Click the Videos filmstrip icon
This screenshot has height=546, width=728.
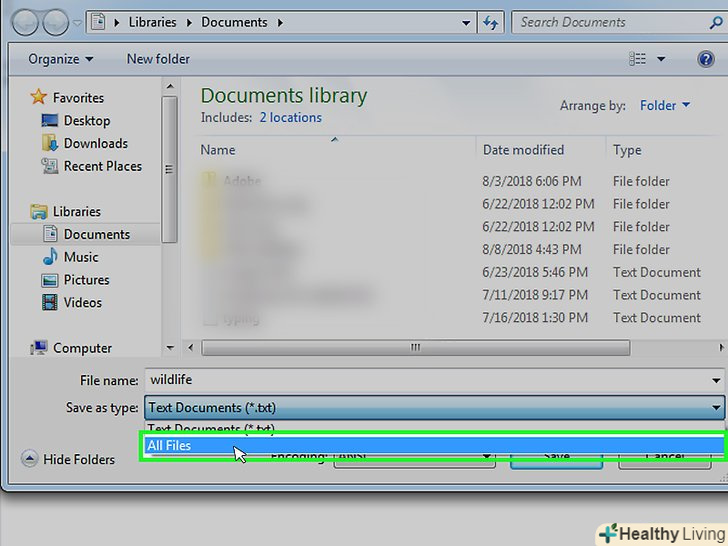(x=50, y=303)
